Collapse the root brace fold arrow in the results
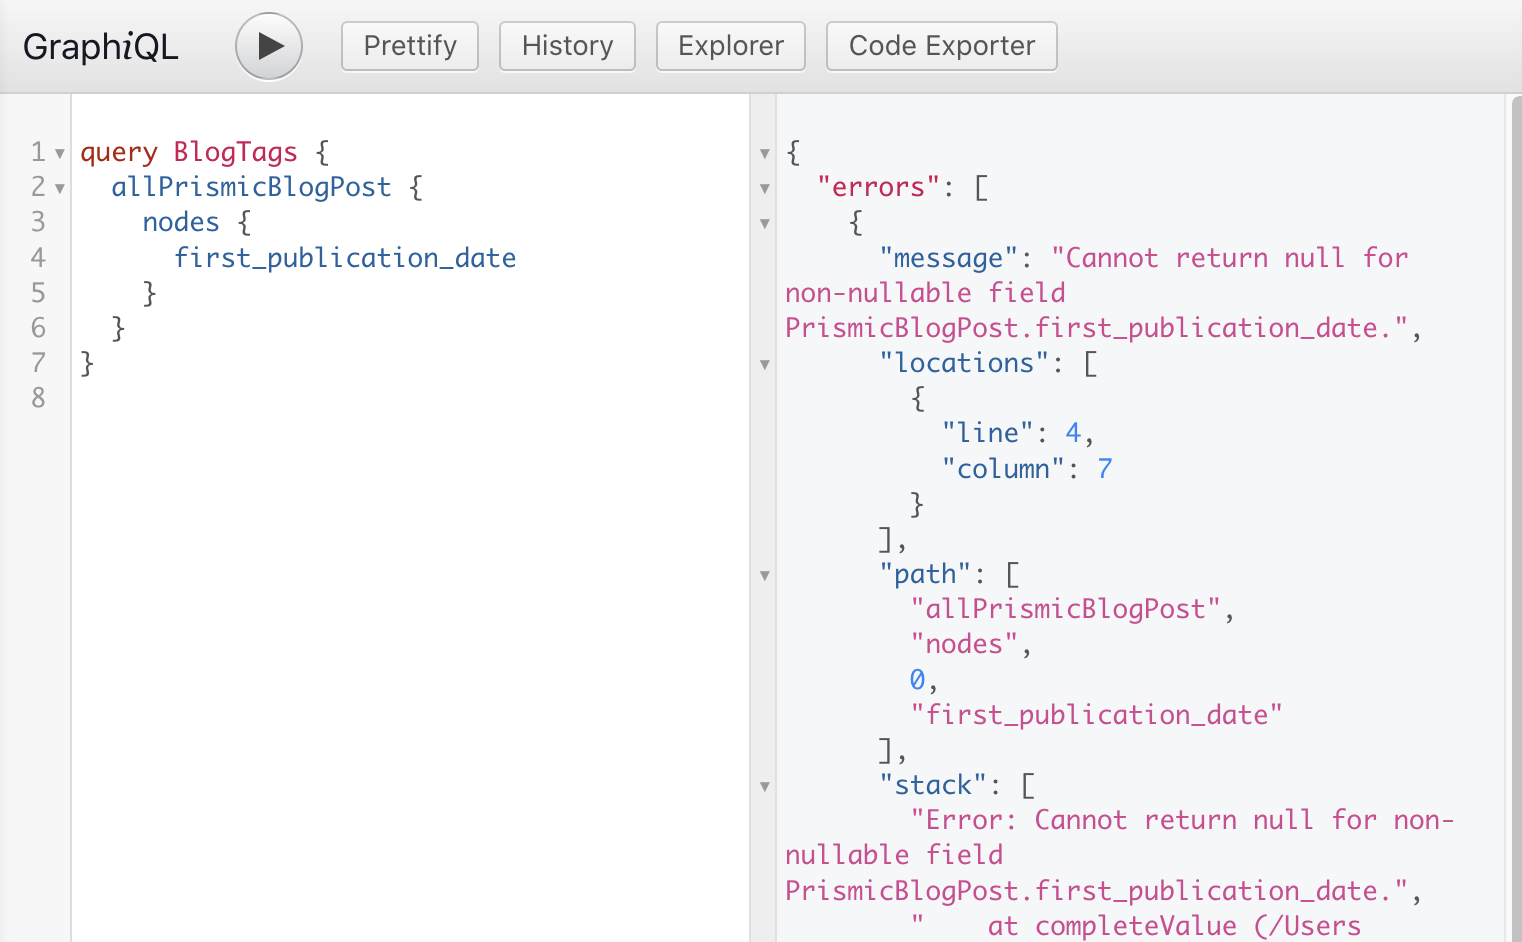Viewport: 1522px width, 942px height. tap(765, 154)
